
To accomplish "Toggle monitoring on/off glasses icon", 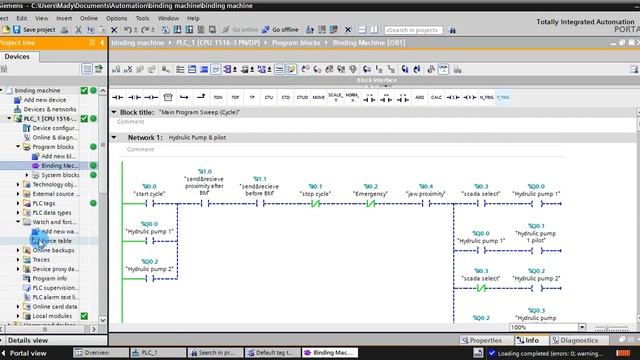I will coord(443,69).
